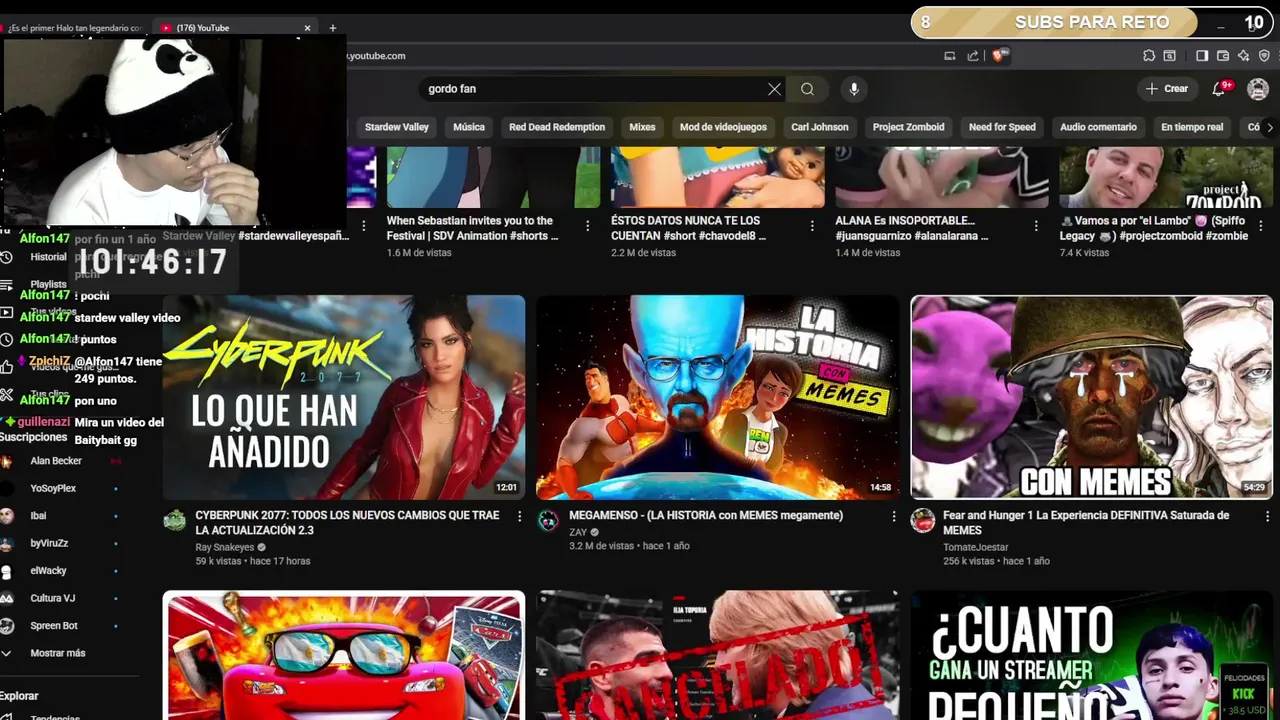This screenshot has width=1280, height=720.
Task: Select the Stardew Valley filter chip
Action: tap(396, 127)
